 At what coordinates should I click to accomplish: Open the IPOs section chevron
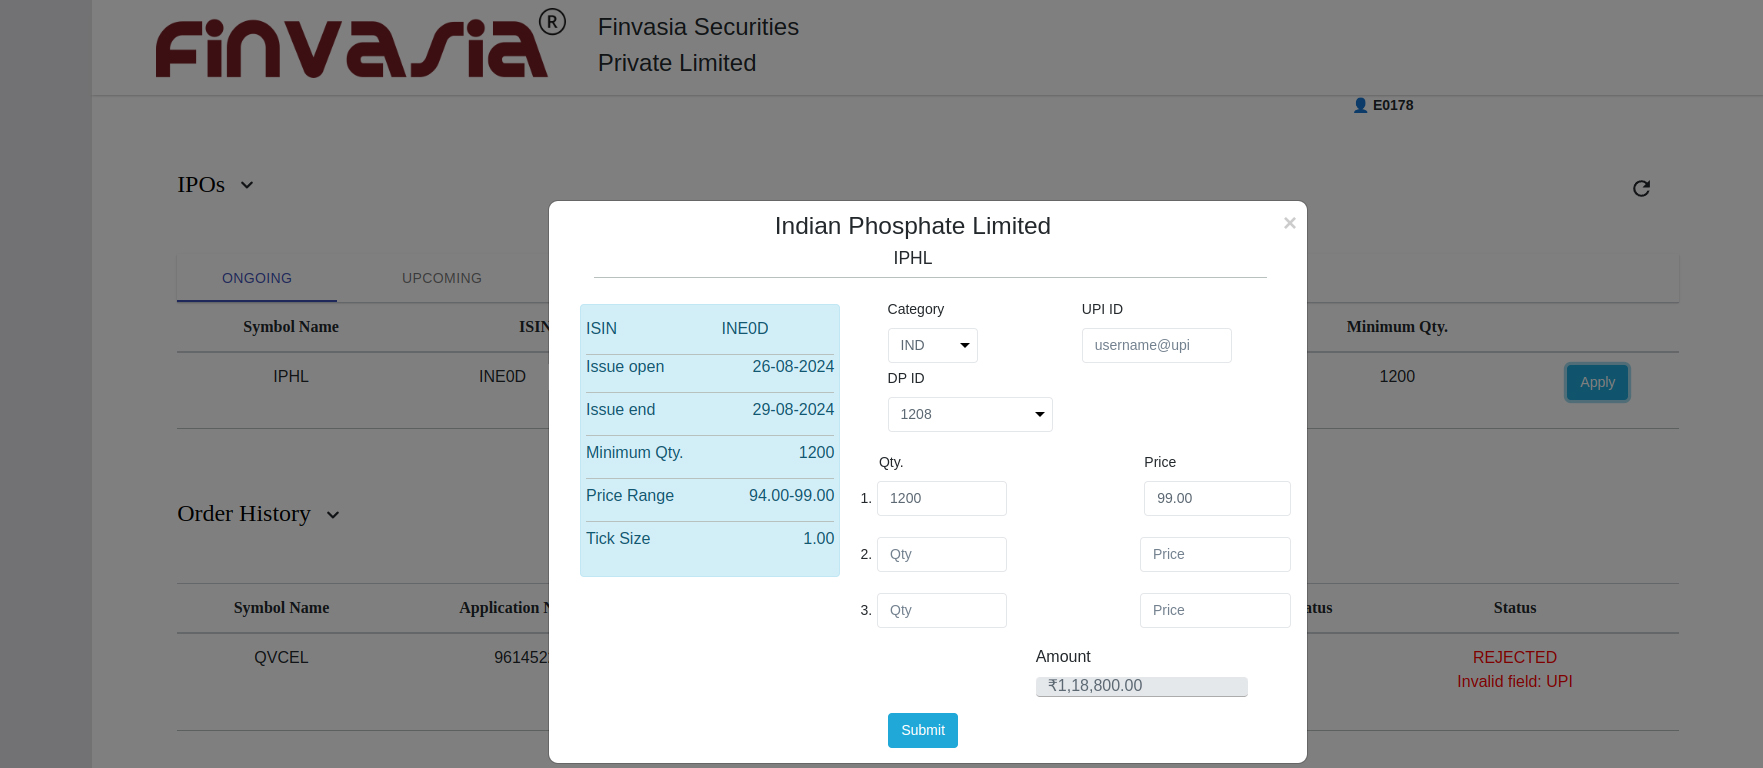(x=245, y=184)
